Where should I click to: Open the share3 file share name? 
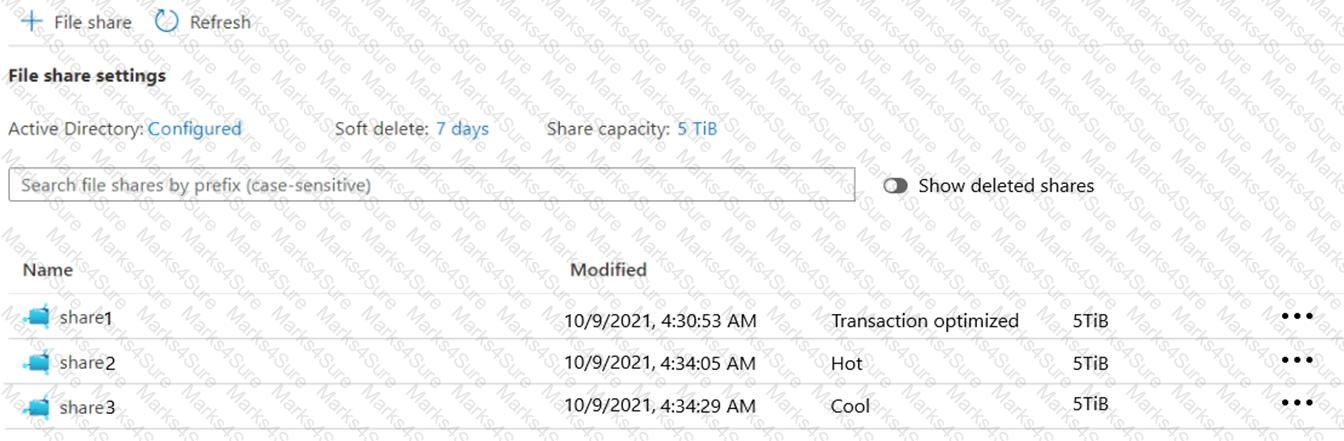[87, 407]
